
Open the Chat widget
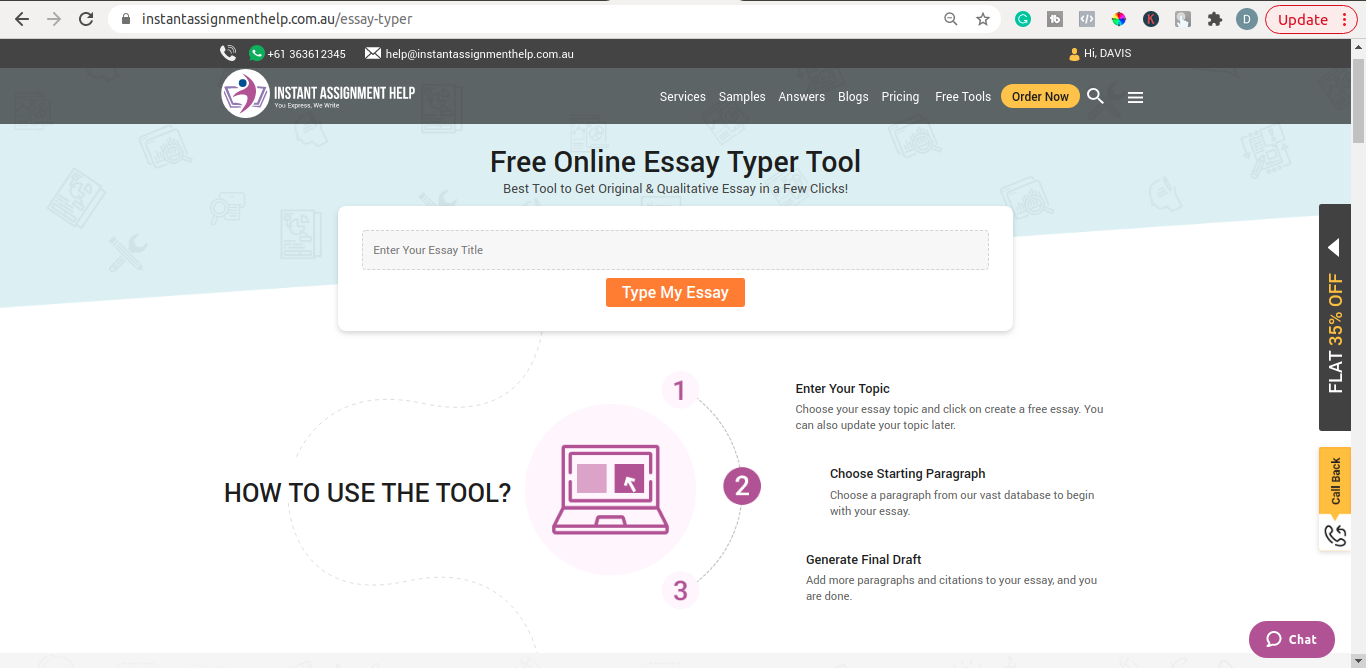(x=1291, y=639)
